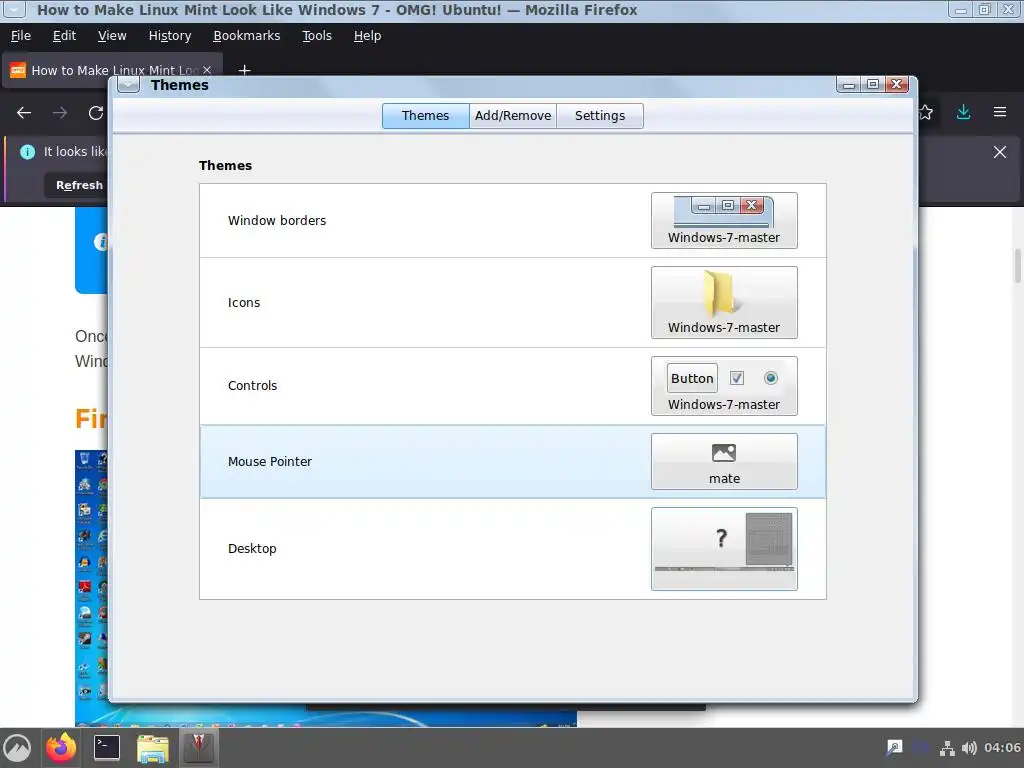Open the Firefox downloads panel
The width and height of the screenshot is (1024, 768).
[963, 112]
